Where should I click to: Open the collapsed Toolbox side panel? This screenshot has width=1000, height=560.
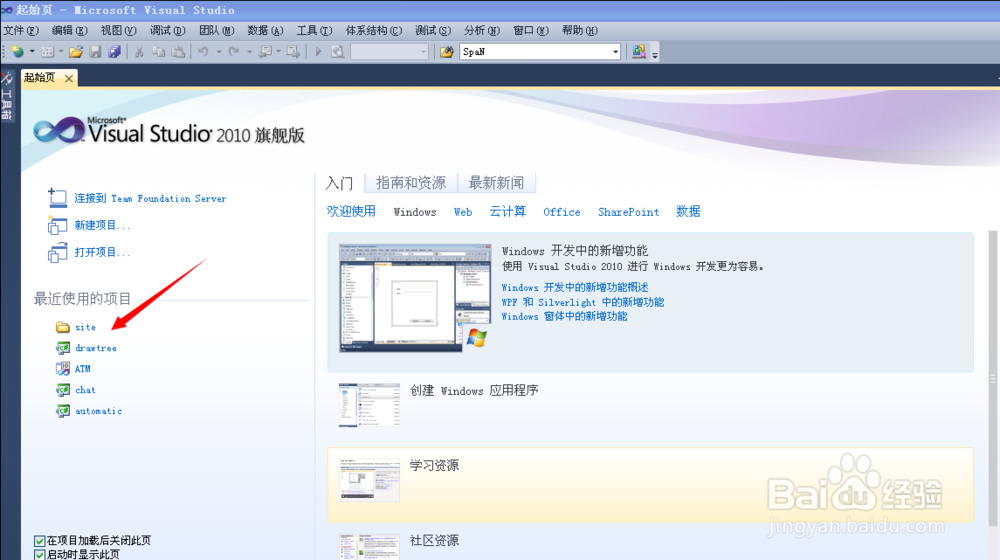(6, 96)
